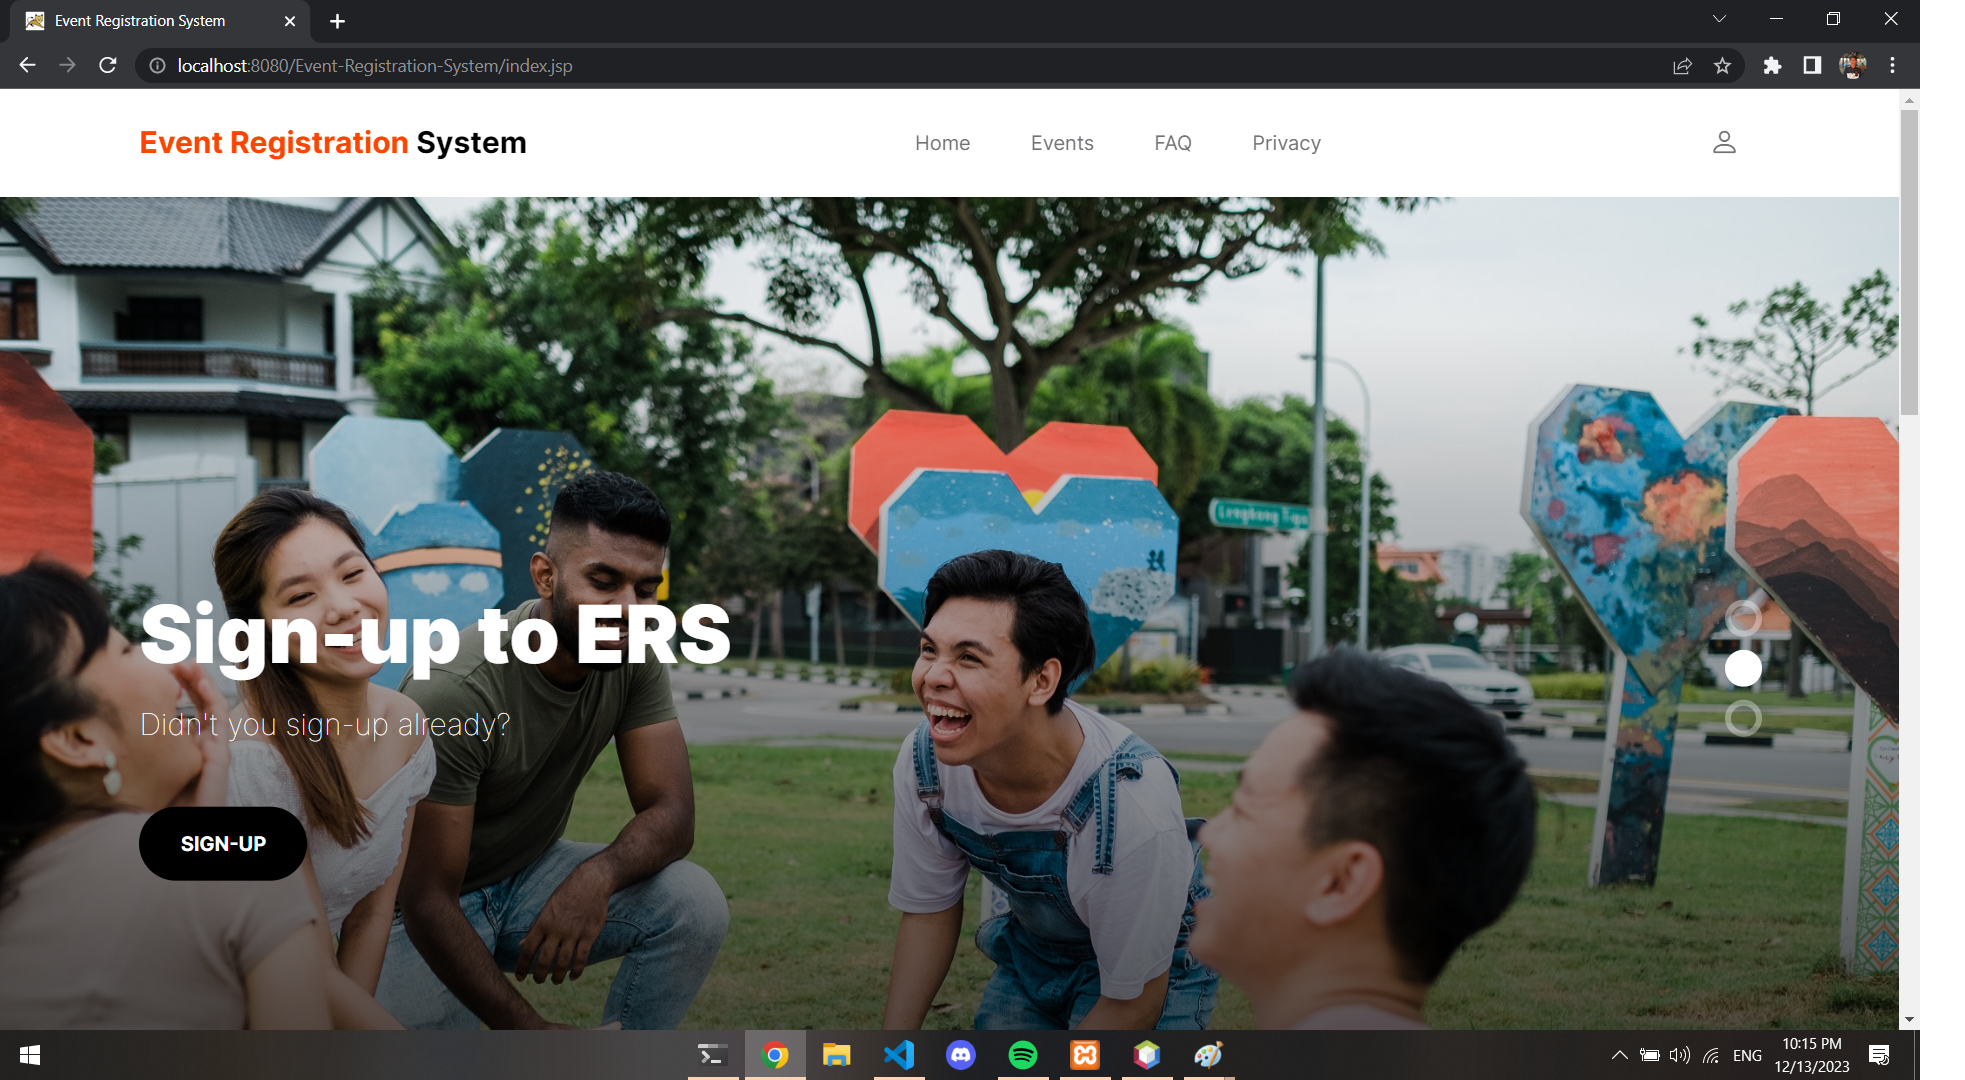The width and height of the screenshot is (1965, 1080).
Task: Reload the current page
Action: click(x=108, y=66)
